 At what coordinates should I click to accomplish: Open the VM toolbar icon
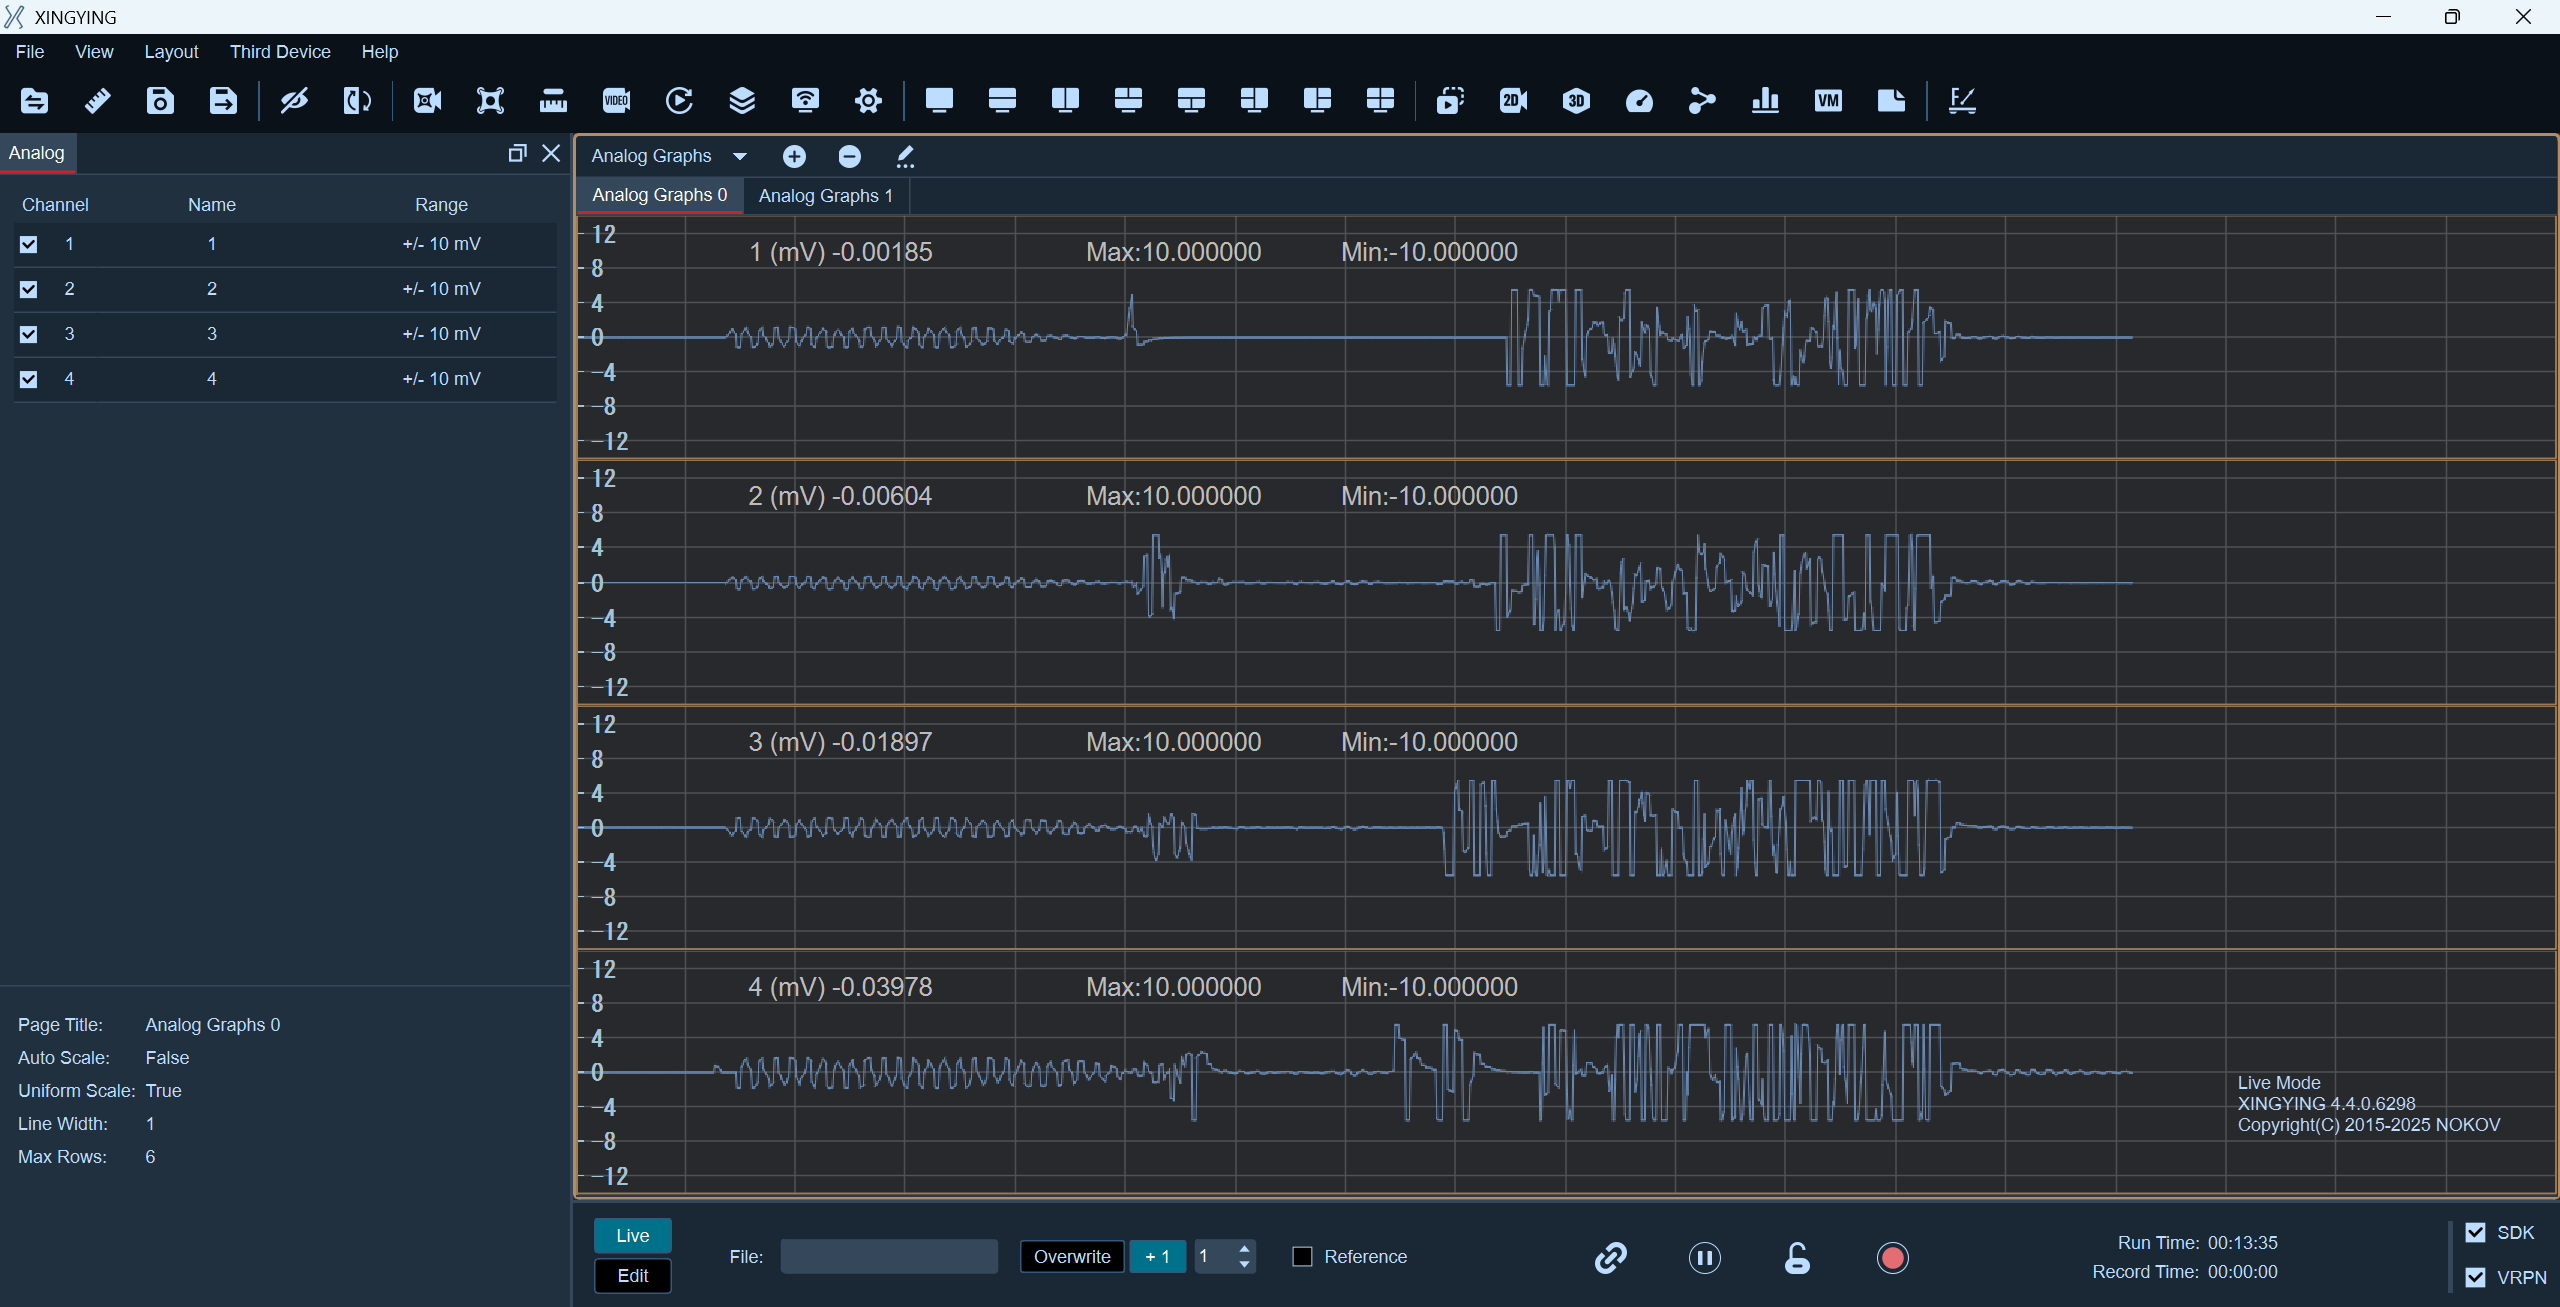coord(1828,100)
